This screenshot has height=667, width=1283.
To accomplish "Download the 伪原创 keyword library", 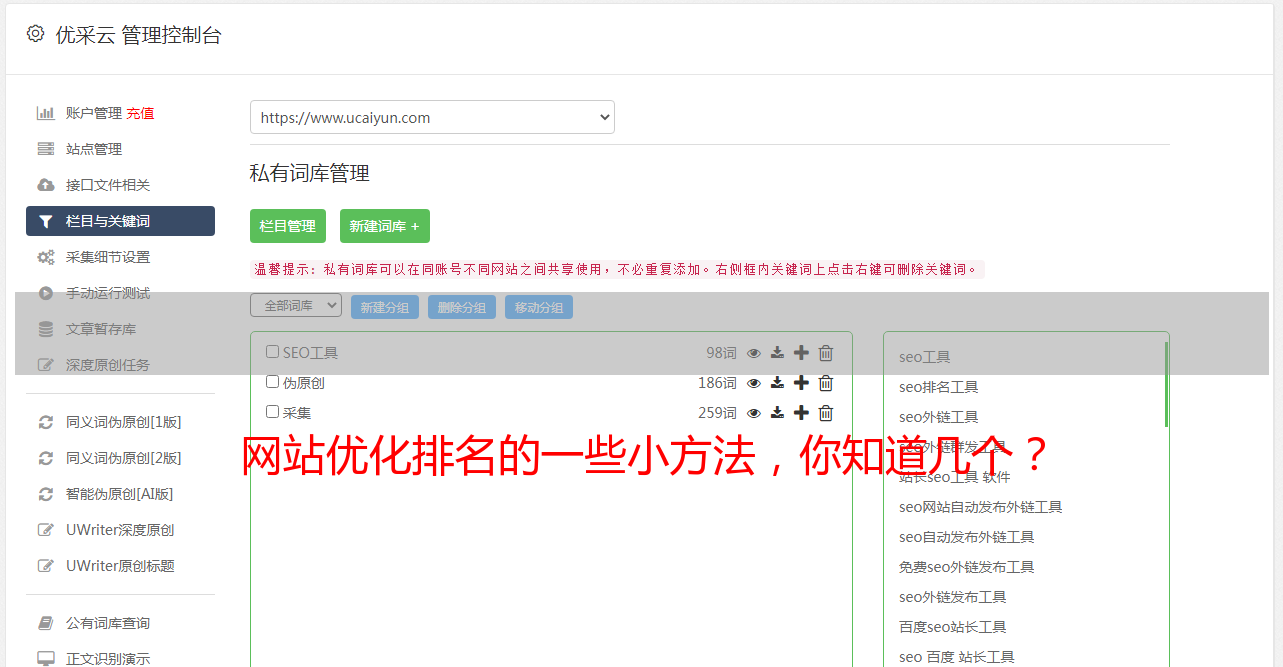I will (x=777, y=383).
